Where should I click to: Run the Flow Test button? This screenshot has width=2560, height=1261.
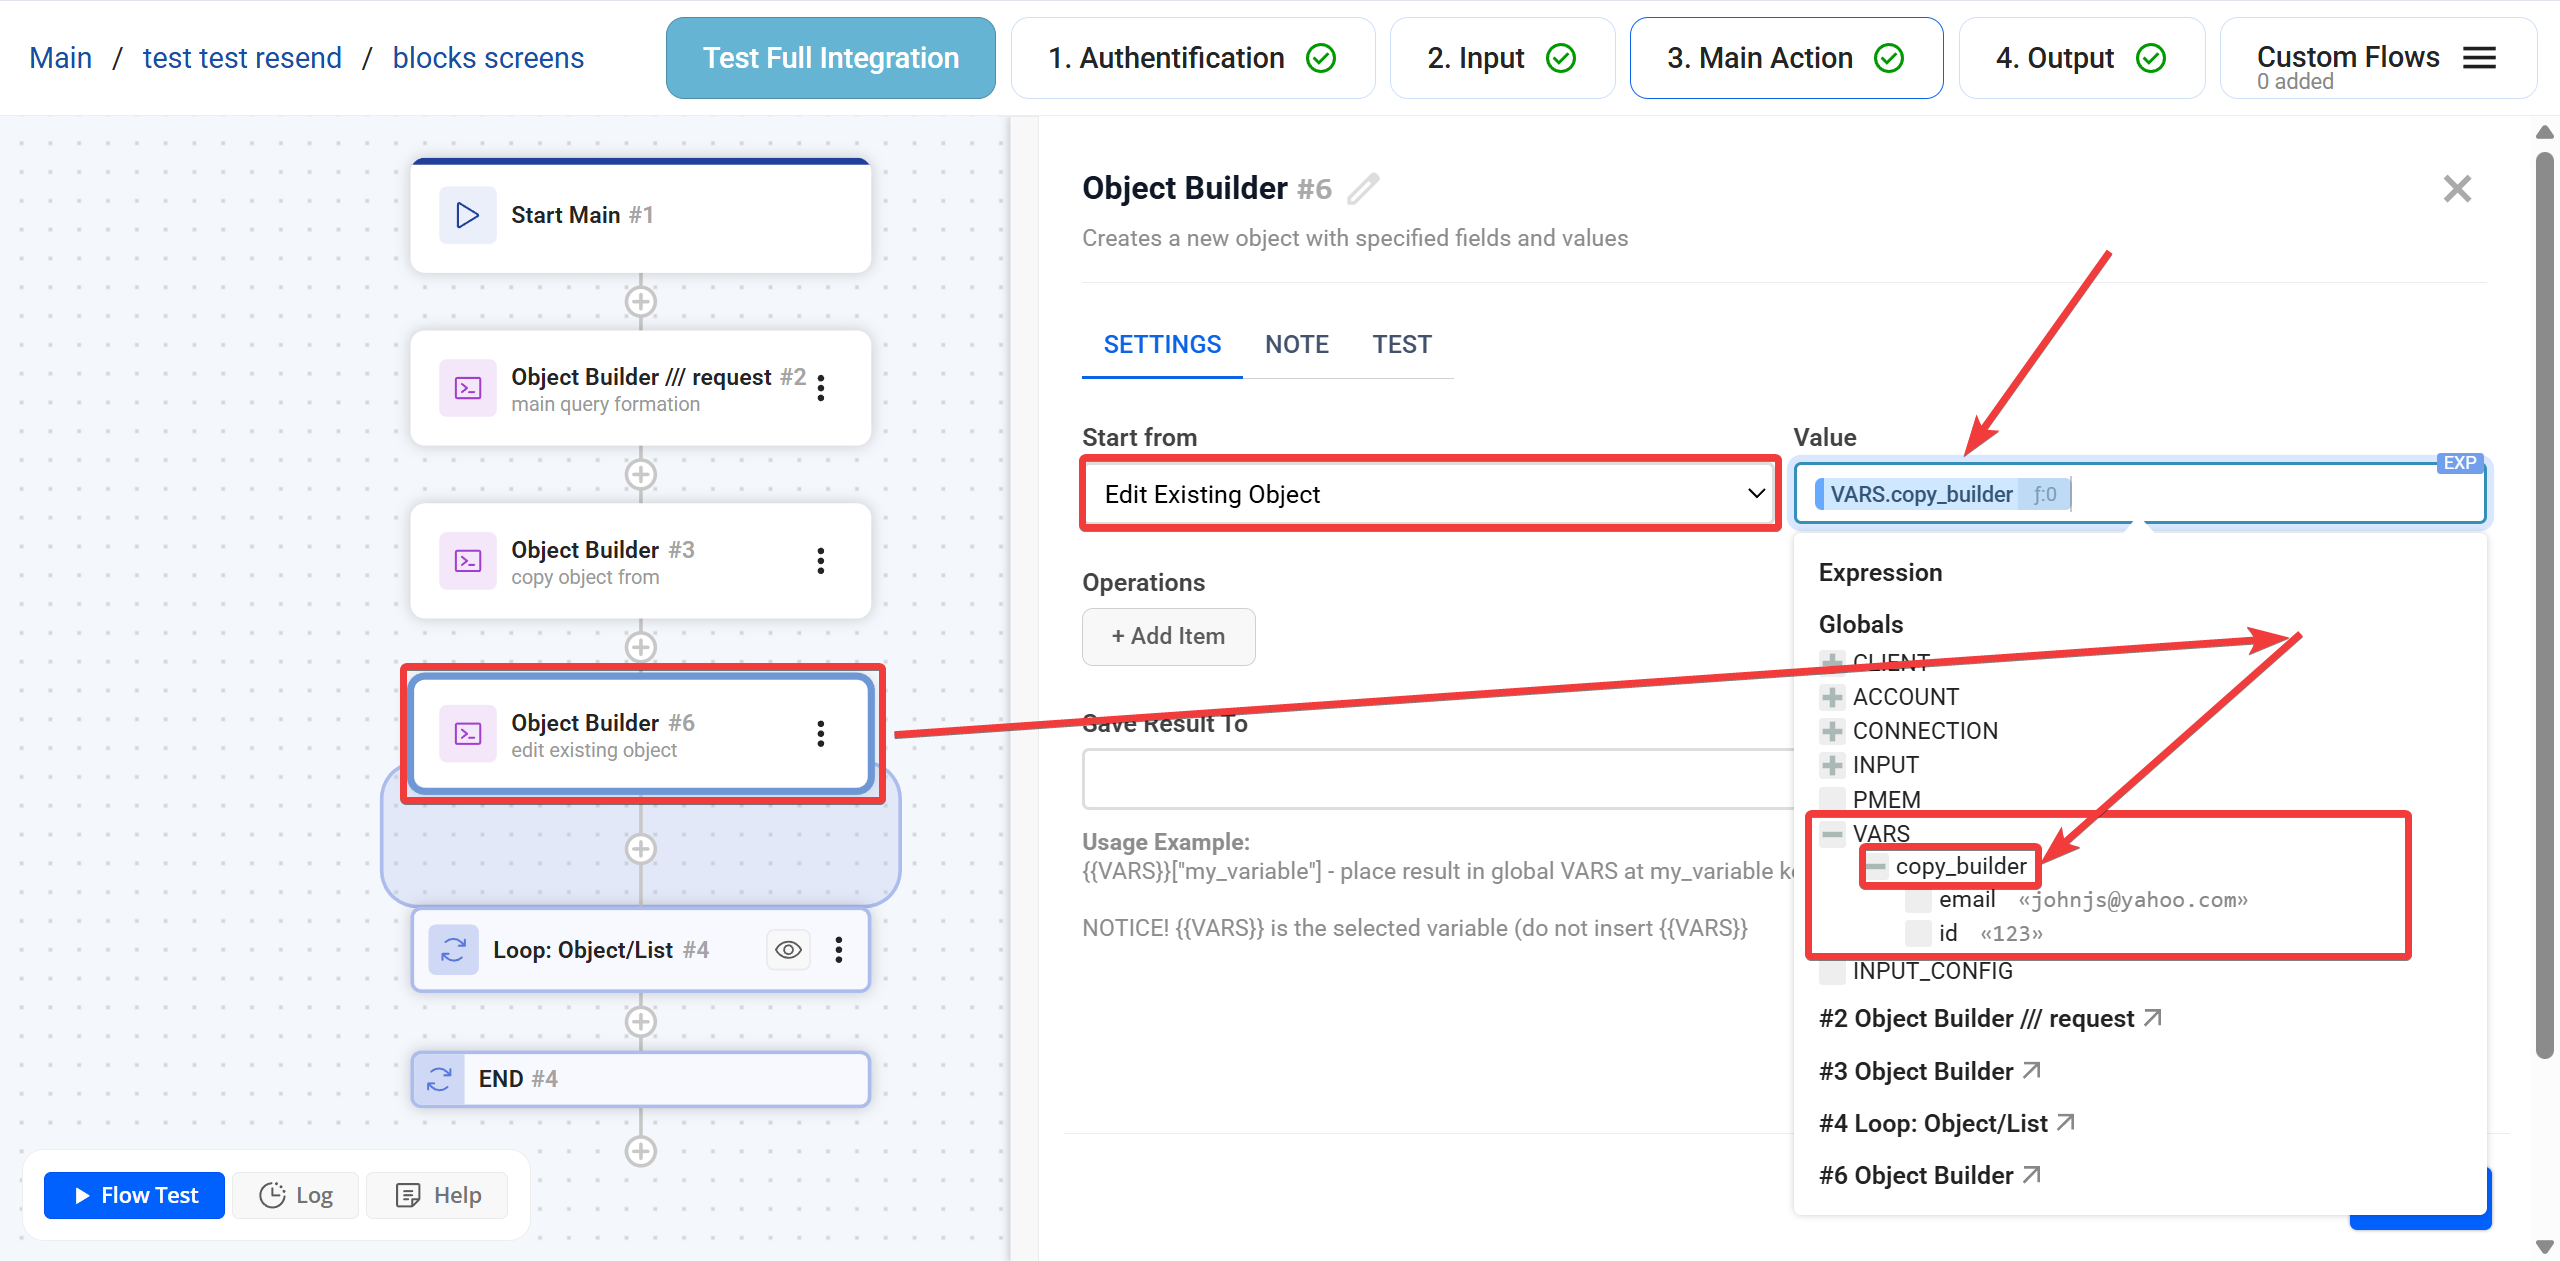click(135, 1195)
